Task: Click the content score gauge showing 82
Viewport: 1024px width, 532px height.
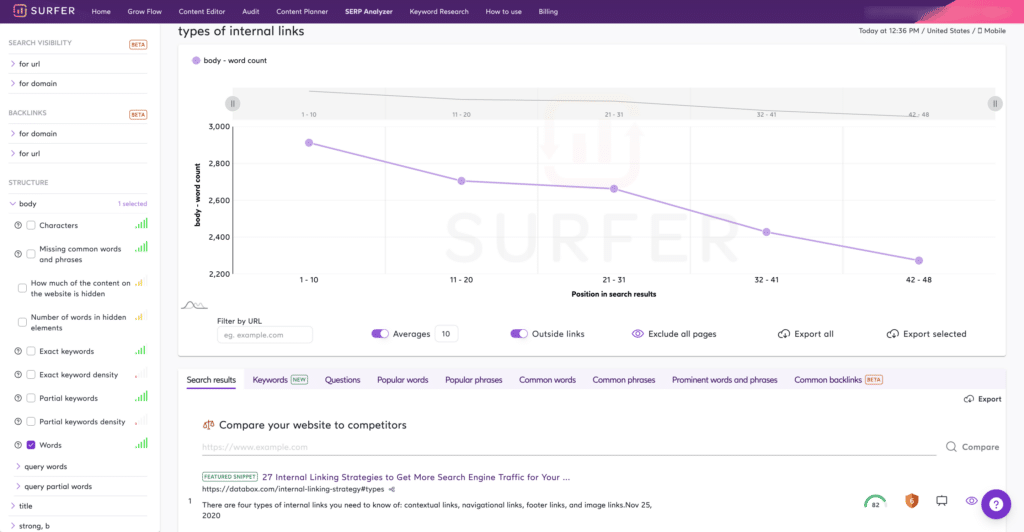Action: click(x=875, y=501)
